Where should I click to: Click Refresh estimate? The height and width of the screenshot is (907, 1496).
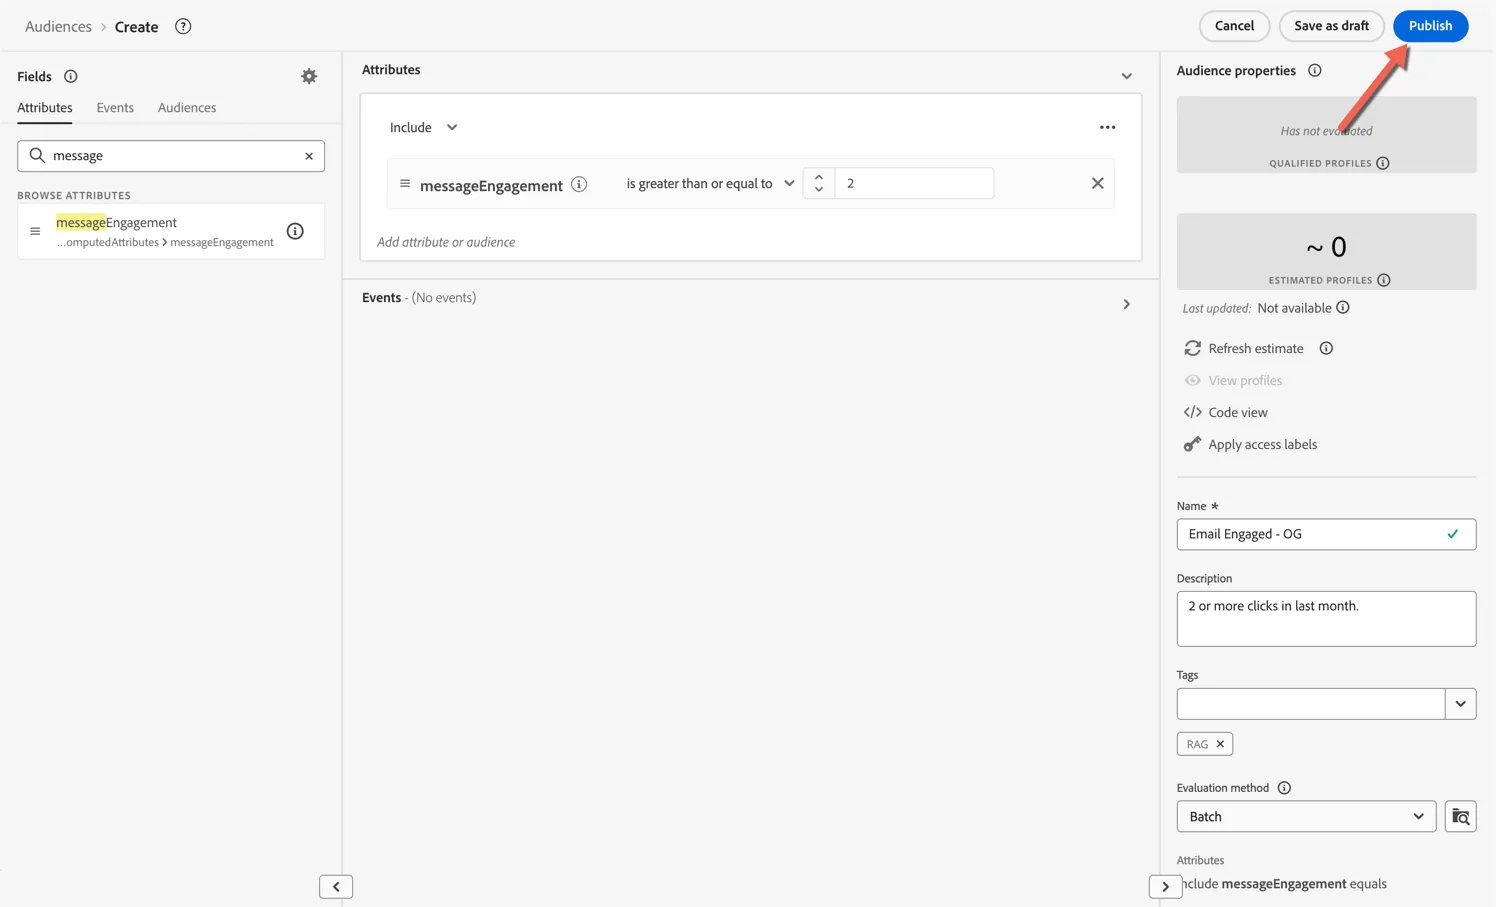click(1244, 348)
